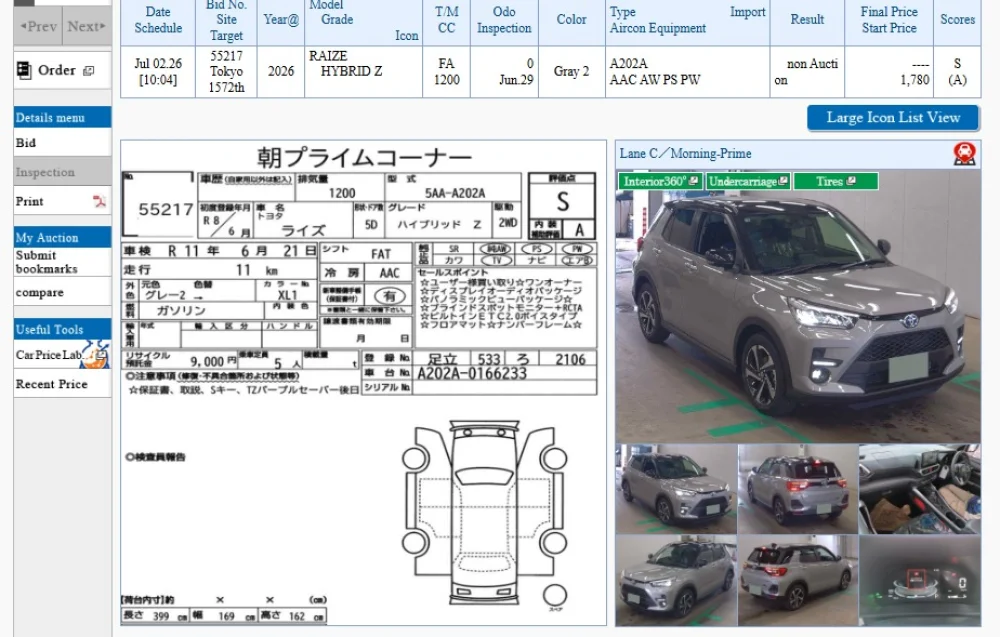Click the red car alert icon
Screen dimensions: 1000x637
[x=964, y=154]
